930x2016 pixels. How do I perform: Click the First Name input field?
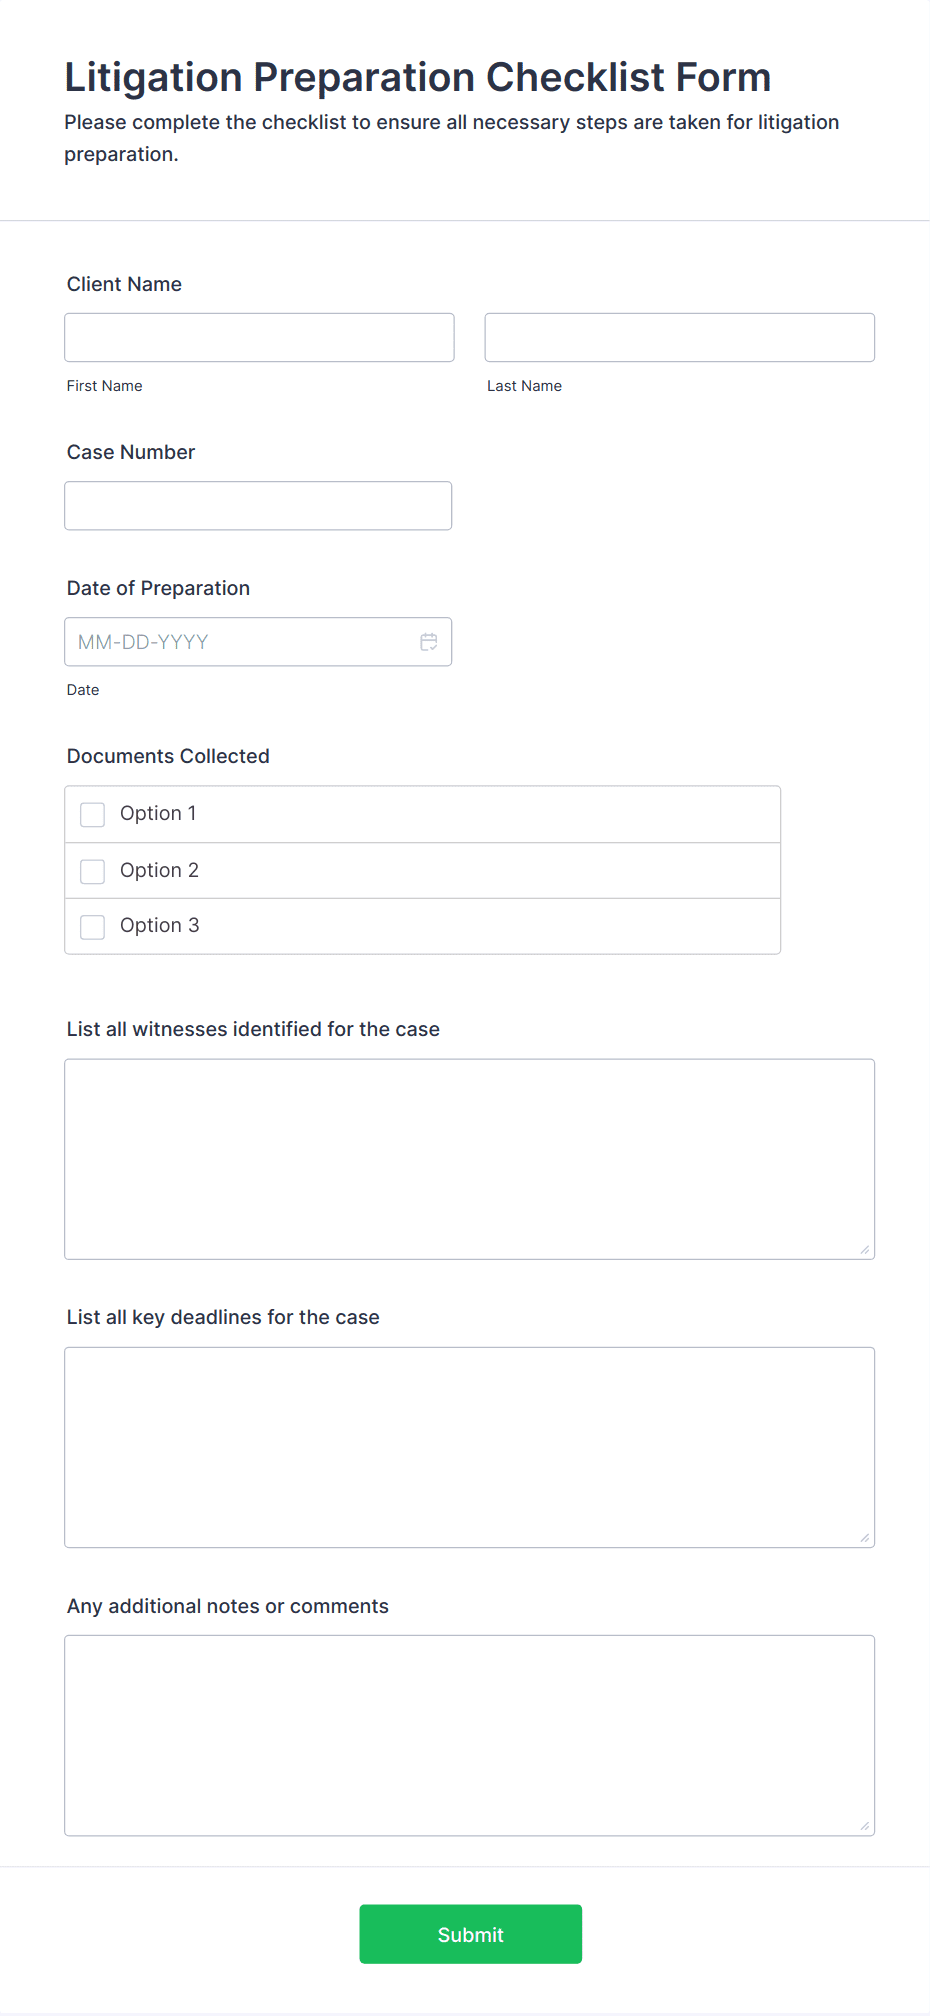tap(259, 338)
